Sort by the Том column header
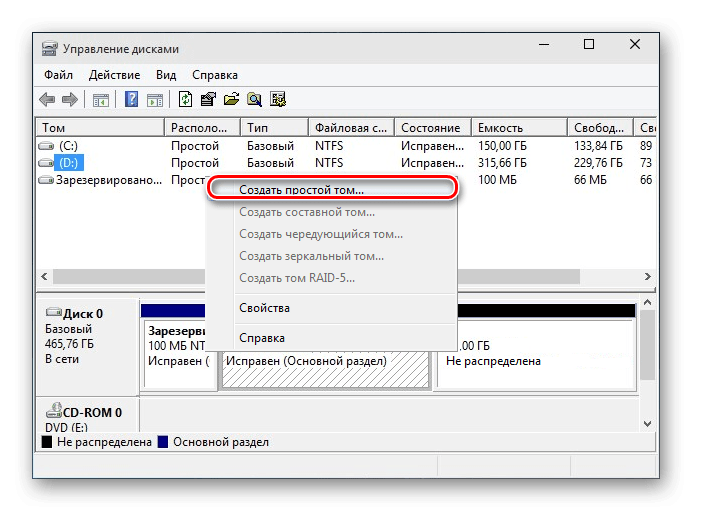 pyautogui.click(x=100, y=128)
